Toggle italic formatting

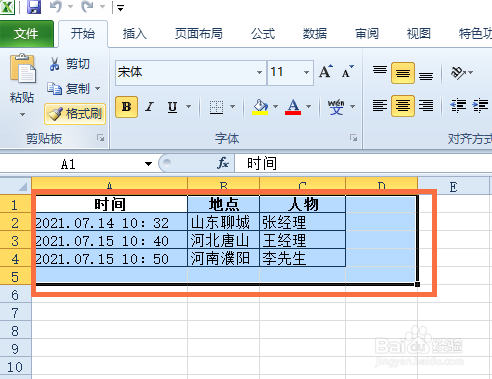pos(150,107)
